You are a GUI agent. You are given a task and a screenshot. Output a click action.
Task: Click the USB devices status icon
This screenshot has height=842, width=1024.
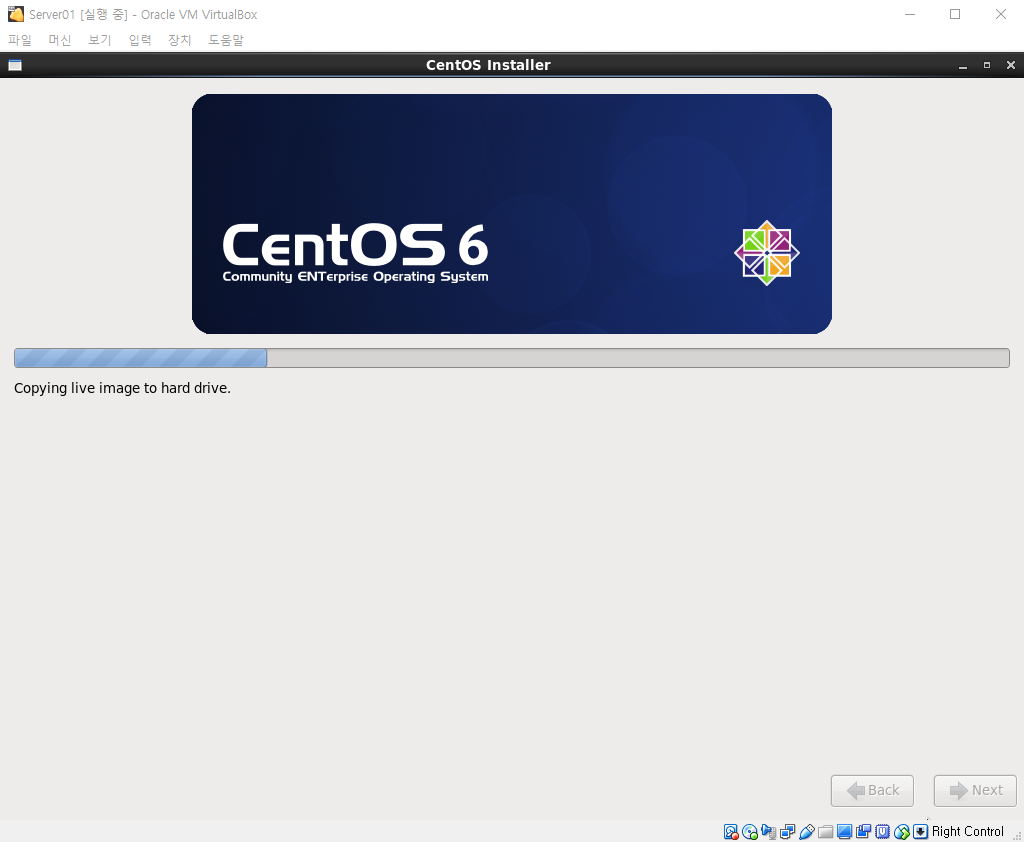tap(807, 832)
